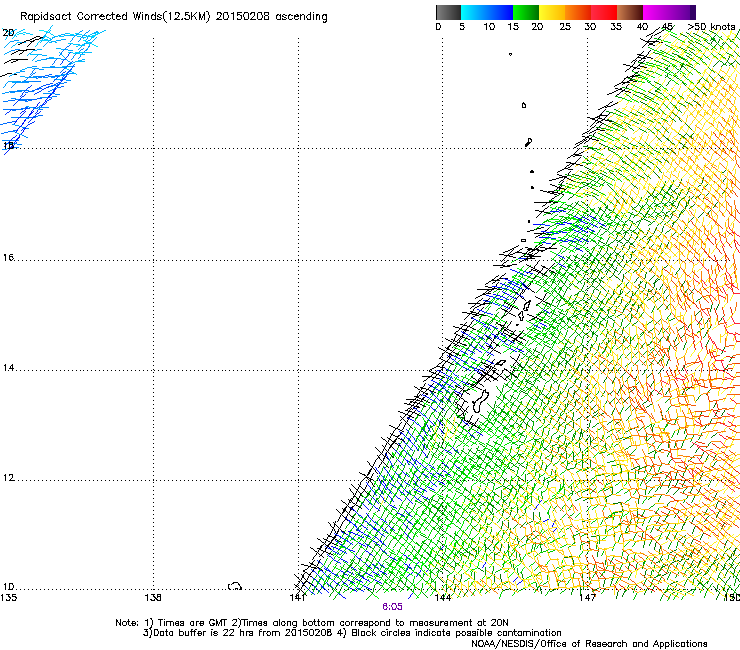Click the latitude axis label '18'
The width and height of the screenshot is (740, 650).
click(x=8, y=145)
